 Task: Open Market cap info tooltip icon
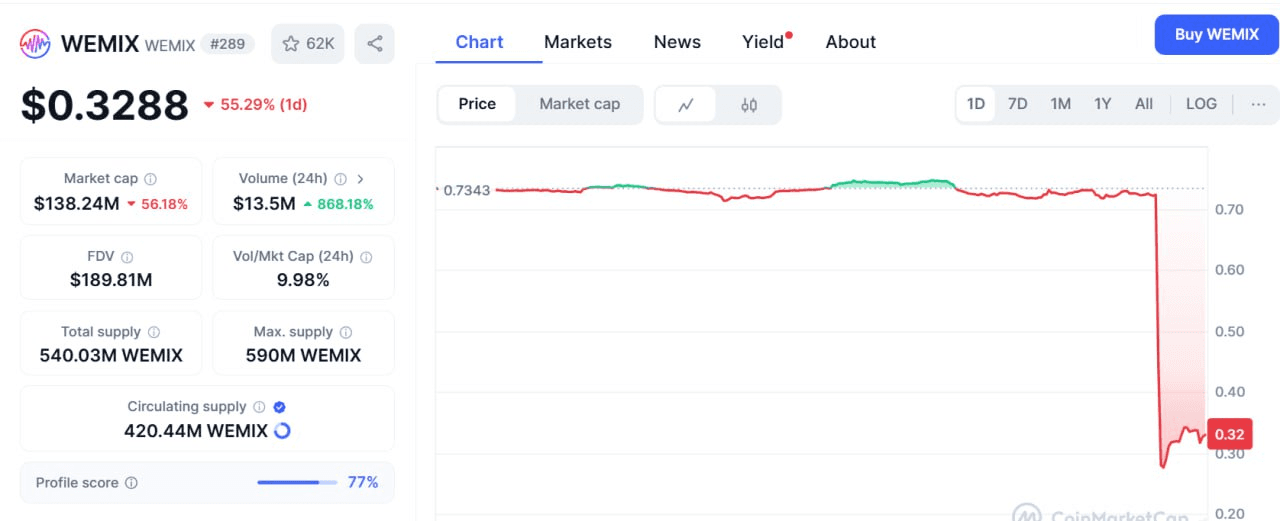[x=151, y=179]
